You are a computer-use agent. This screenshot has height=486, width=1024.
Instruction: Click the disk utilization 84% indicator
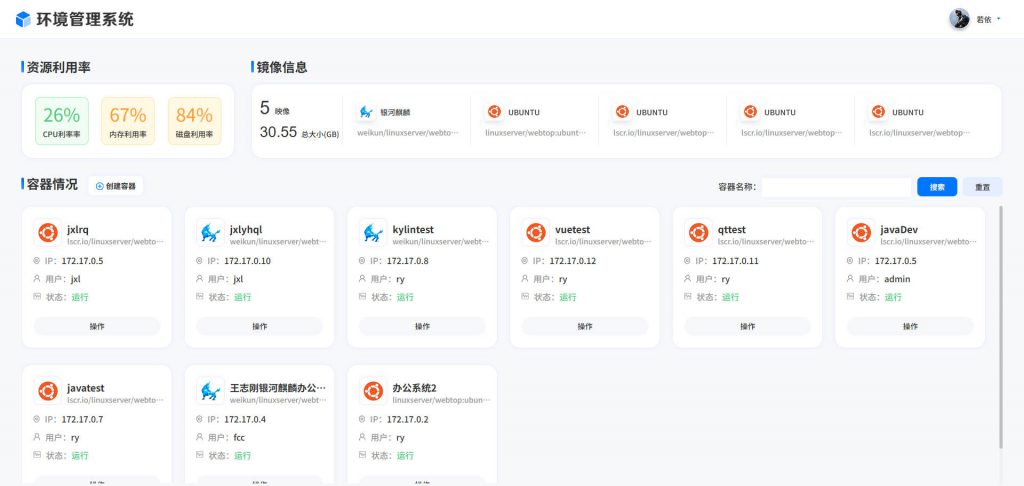pos(194,120)
